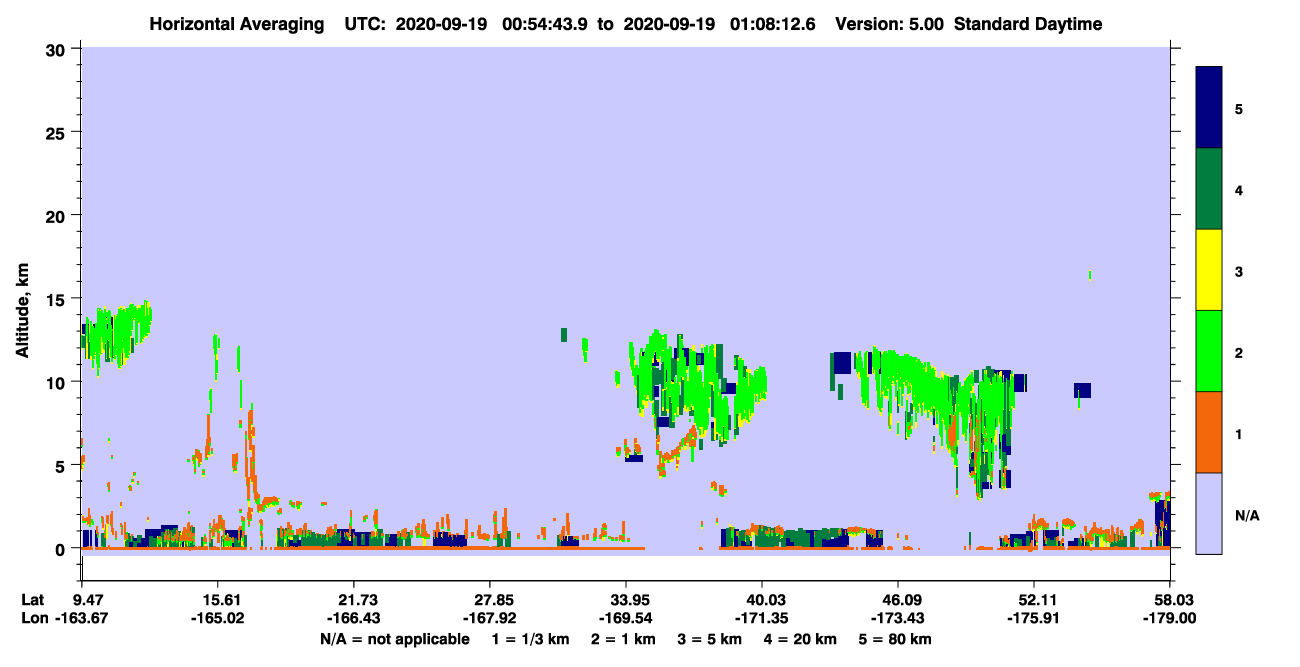Image resolution: width=1300 pixels, height=667 pixels.
Task: Click the orange colorbar segment labeled 1
Action: [x=1209, y=431]
